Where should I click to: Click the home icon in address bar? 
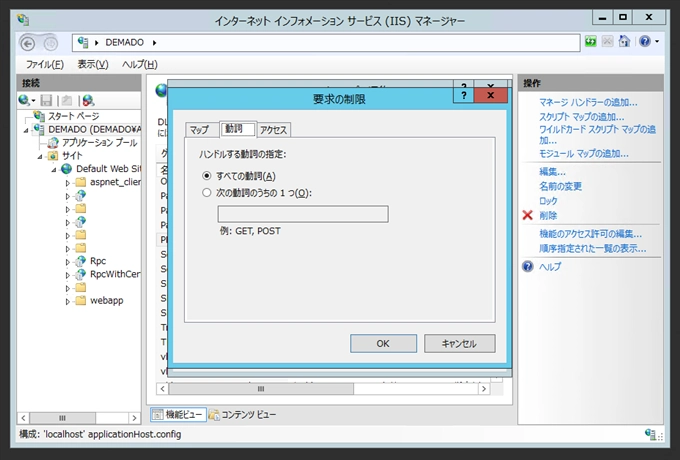coord(624,42)
